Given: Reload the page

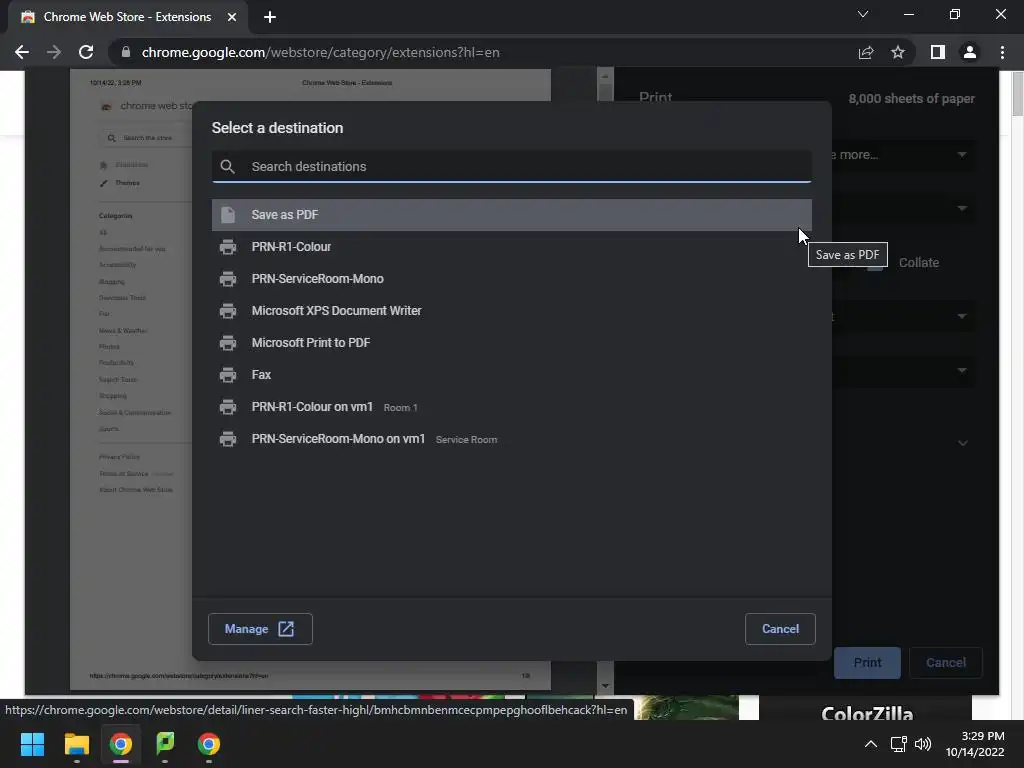Looking at the screenshot, I should [86, 52].
